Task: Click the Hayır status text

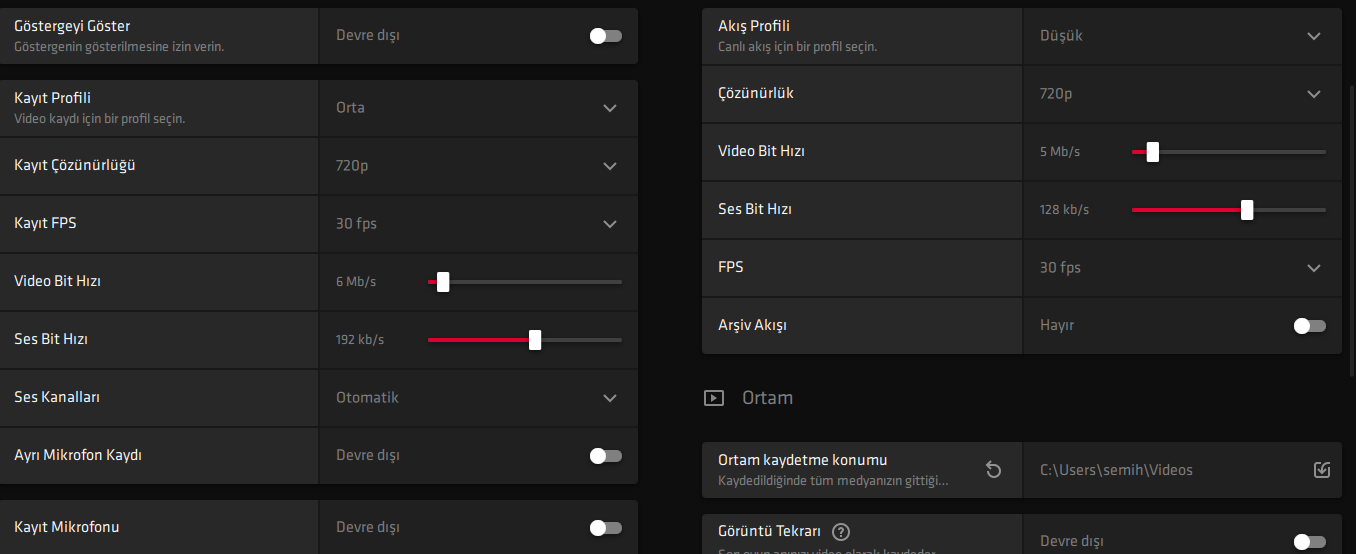Action: coord(1057,326)
